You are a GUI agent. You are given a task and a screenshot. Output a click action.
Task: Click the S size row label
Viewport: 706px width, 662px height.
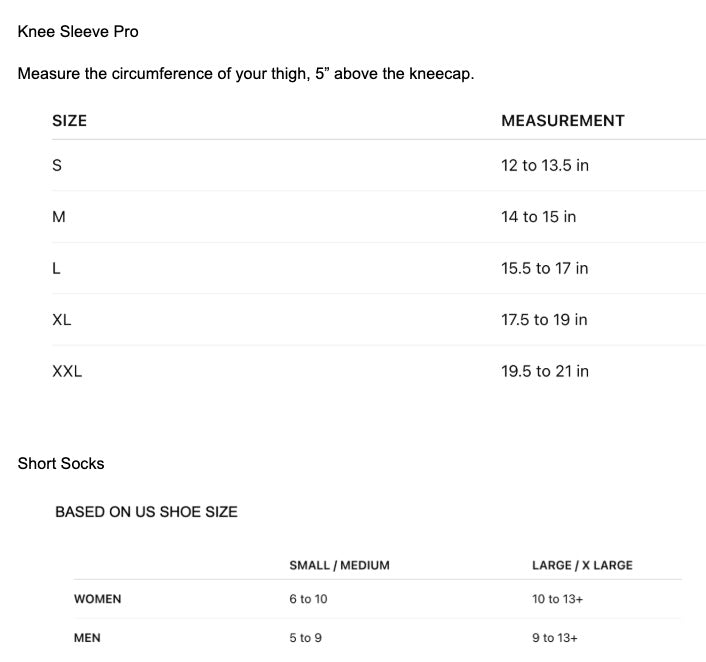point(57,166)
